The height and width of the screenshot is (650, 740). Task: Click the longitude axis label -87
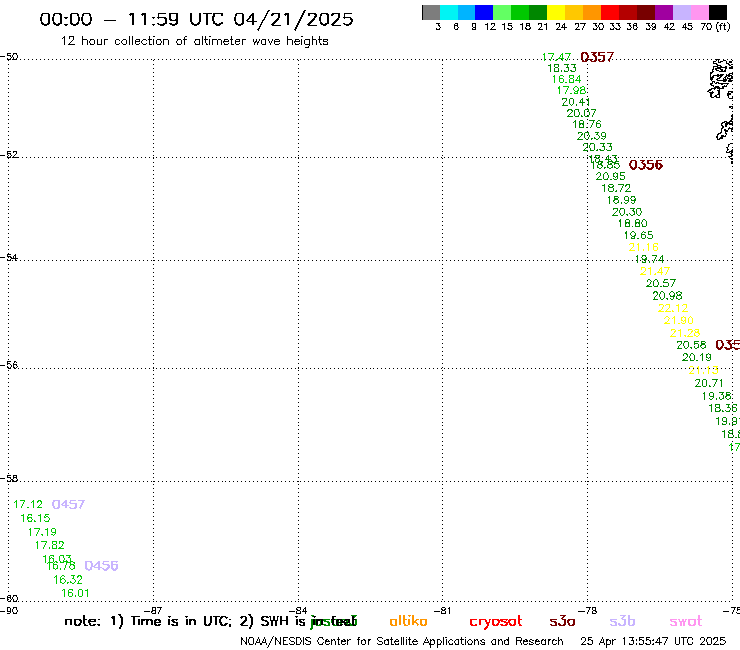coord(153,610)
